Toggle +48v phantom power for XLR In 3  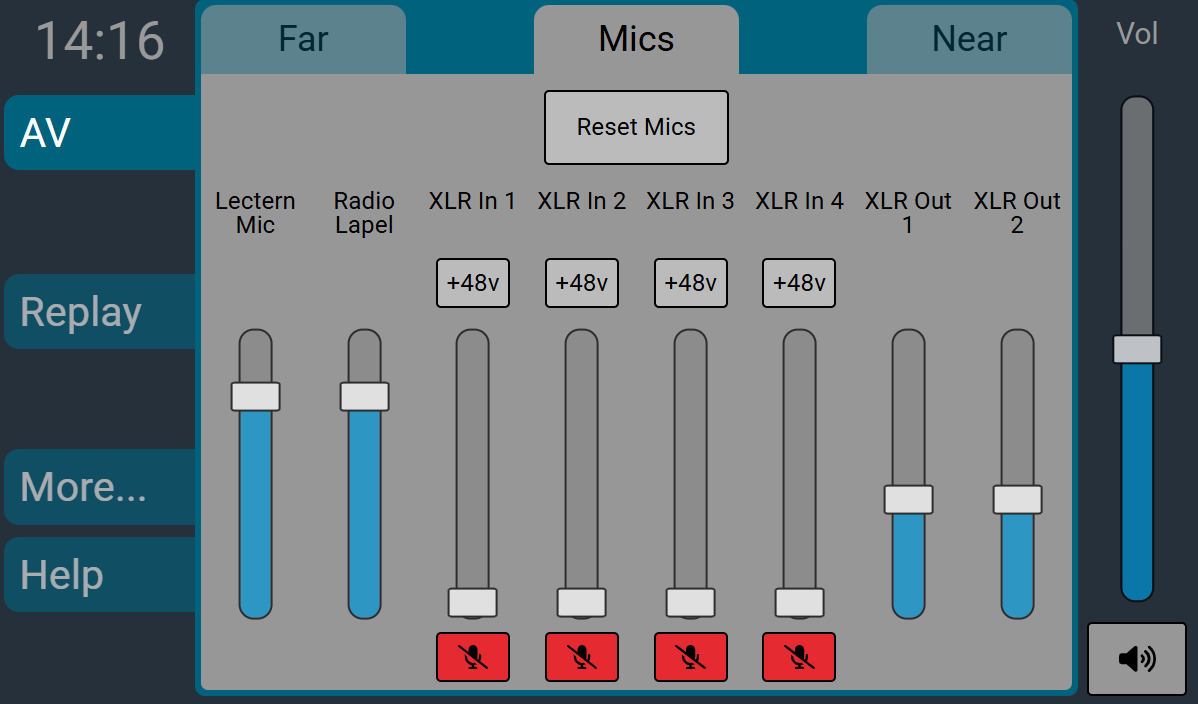coord(690,283)
